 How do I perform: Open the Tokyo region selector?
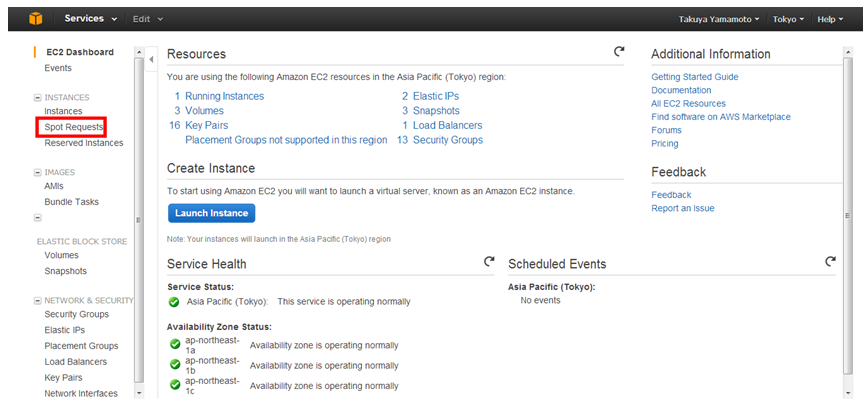tap(788, 19)
